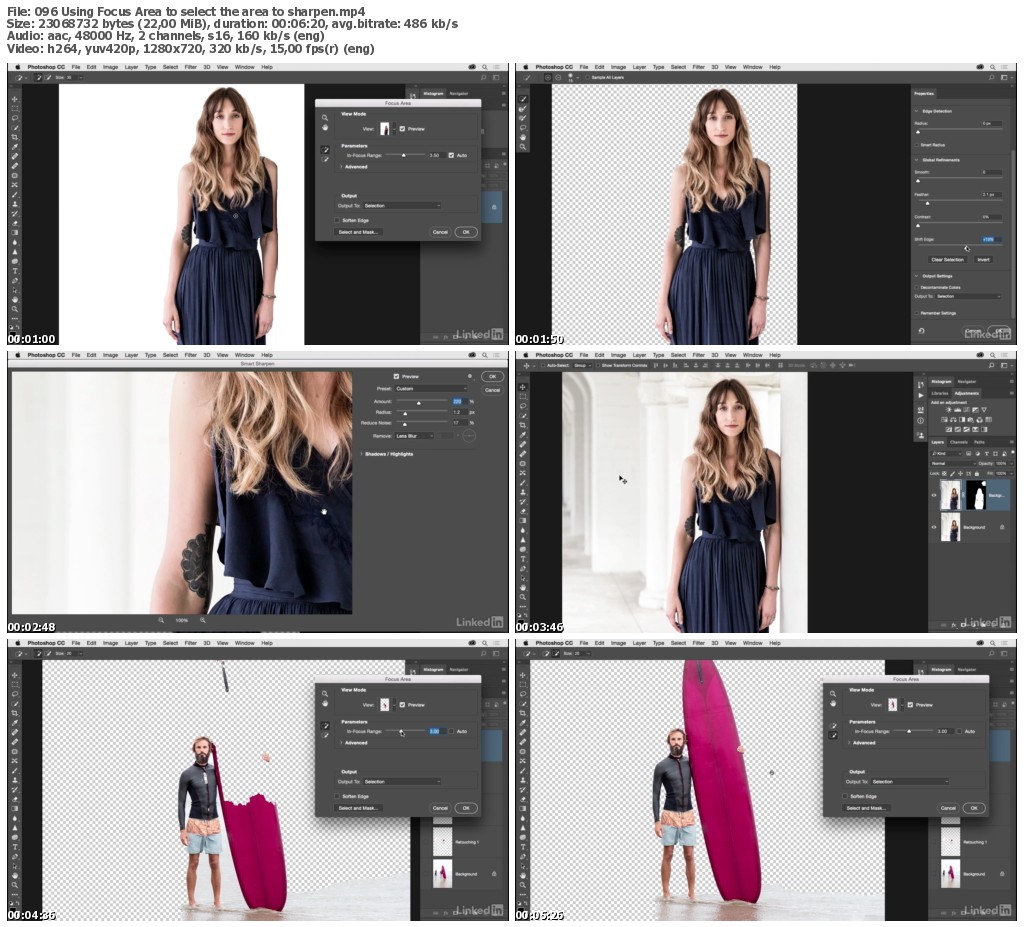Select the Move tool in the 00:01:00 frame
This screenshot has width=1024, height=927.
(15, 99)
